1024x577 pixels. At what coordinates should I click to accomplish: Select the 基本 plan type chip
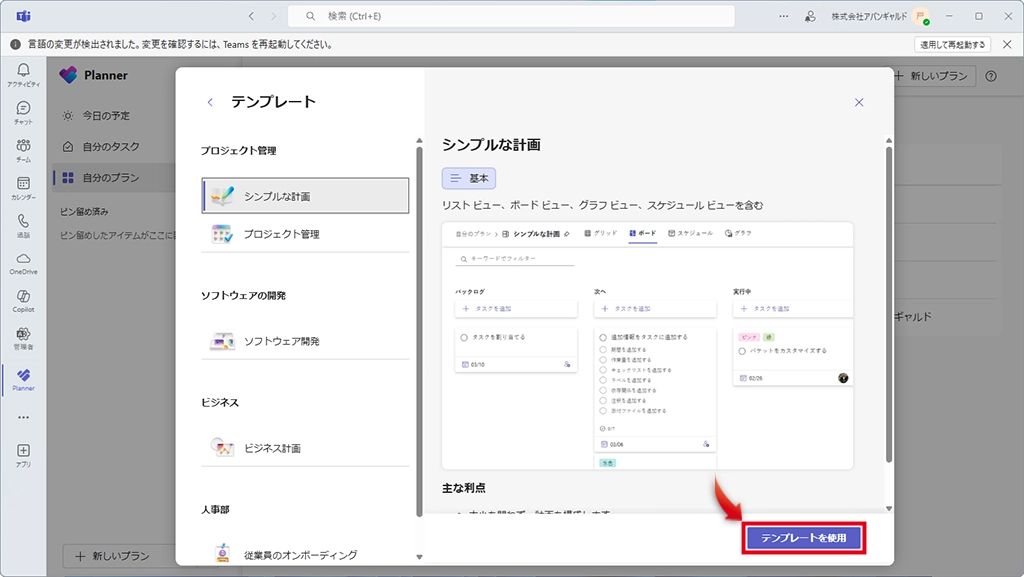click(x=469, y=178)
